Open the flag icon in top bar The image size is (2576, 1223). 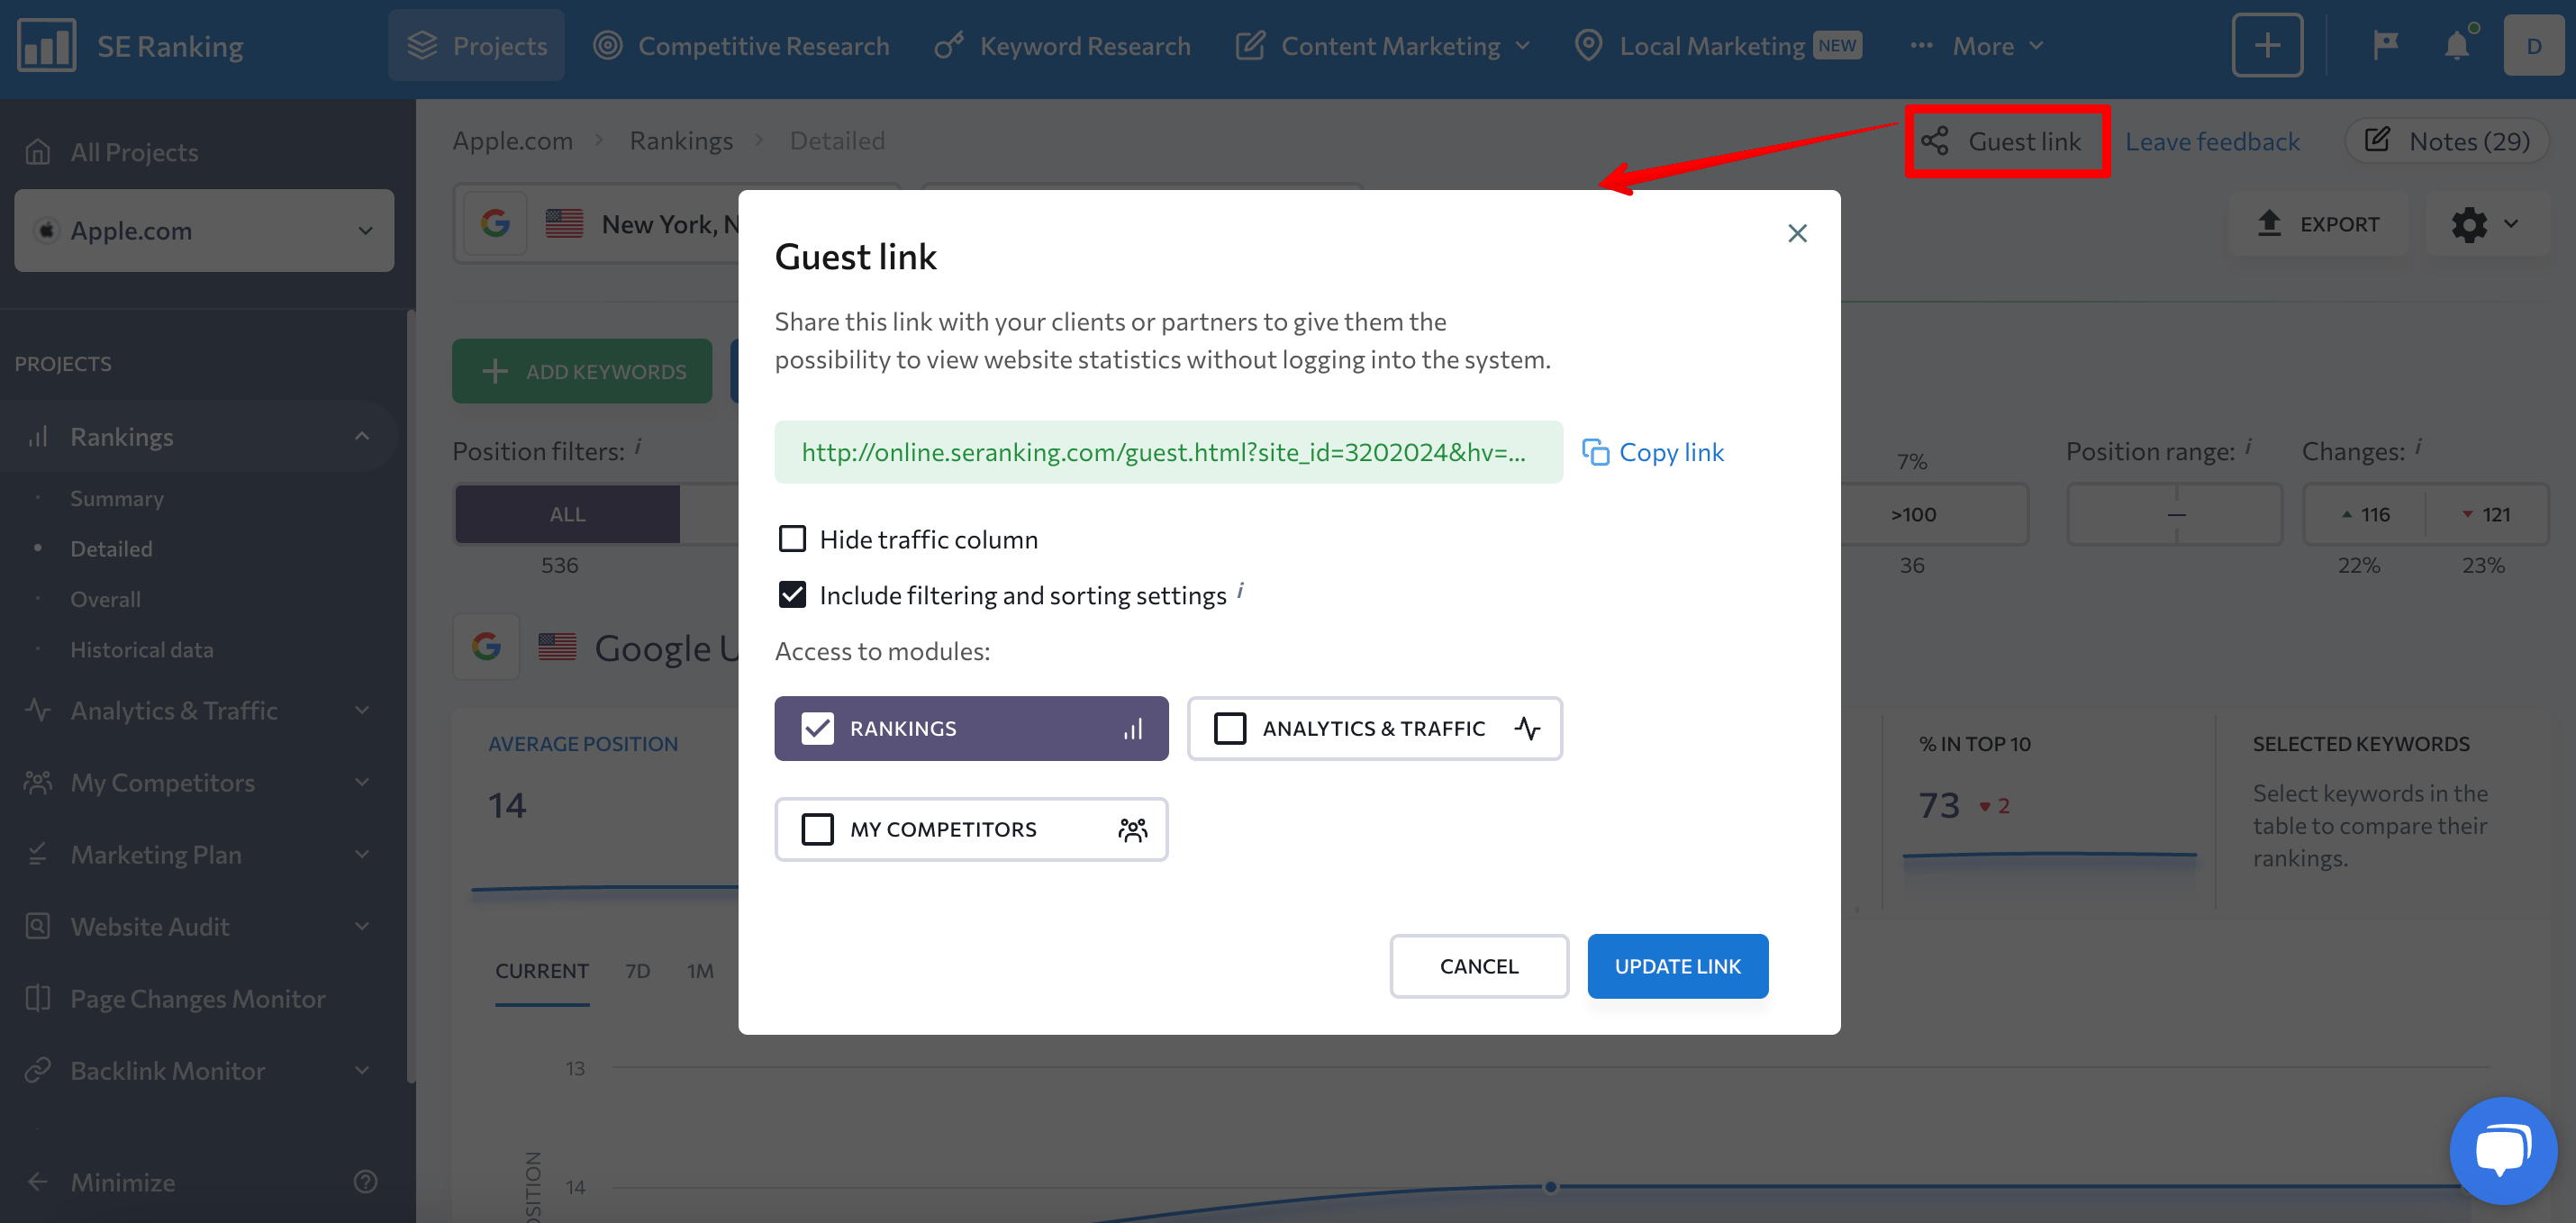(x=2385, y=45)
